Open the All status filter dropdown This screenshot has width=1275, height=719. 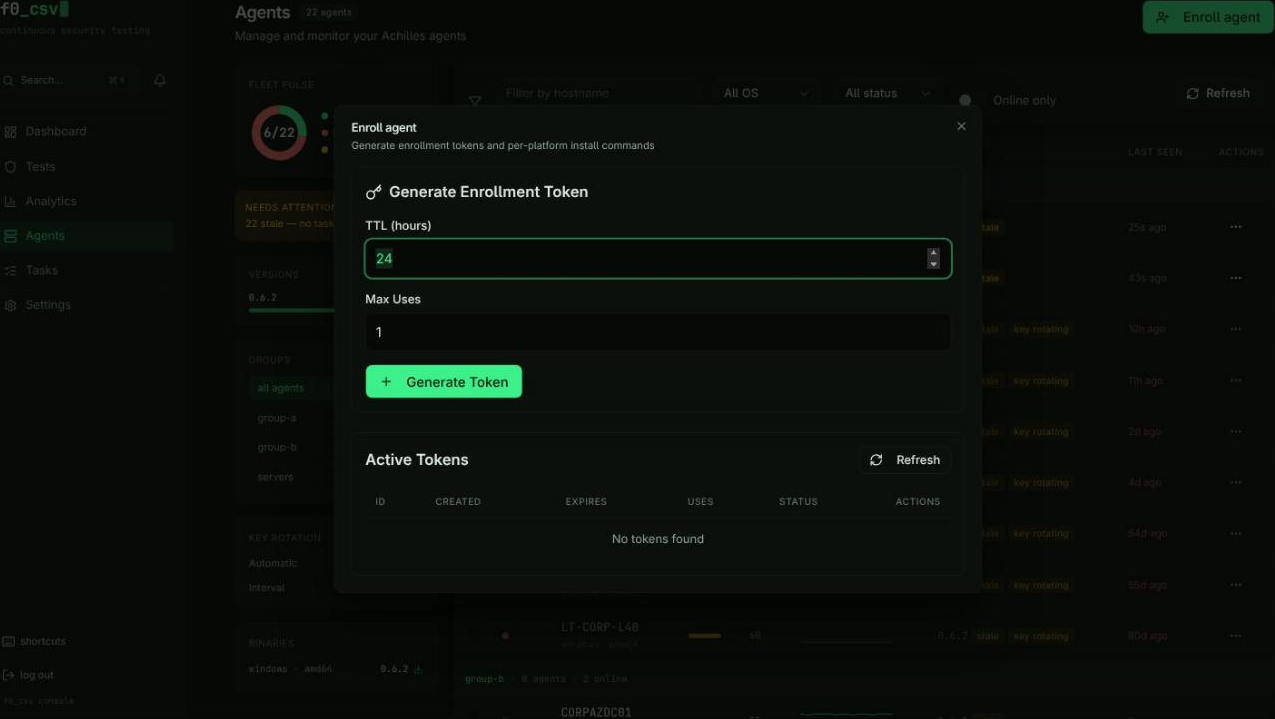(x=887, y=93)
